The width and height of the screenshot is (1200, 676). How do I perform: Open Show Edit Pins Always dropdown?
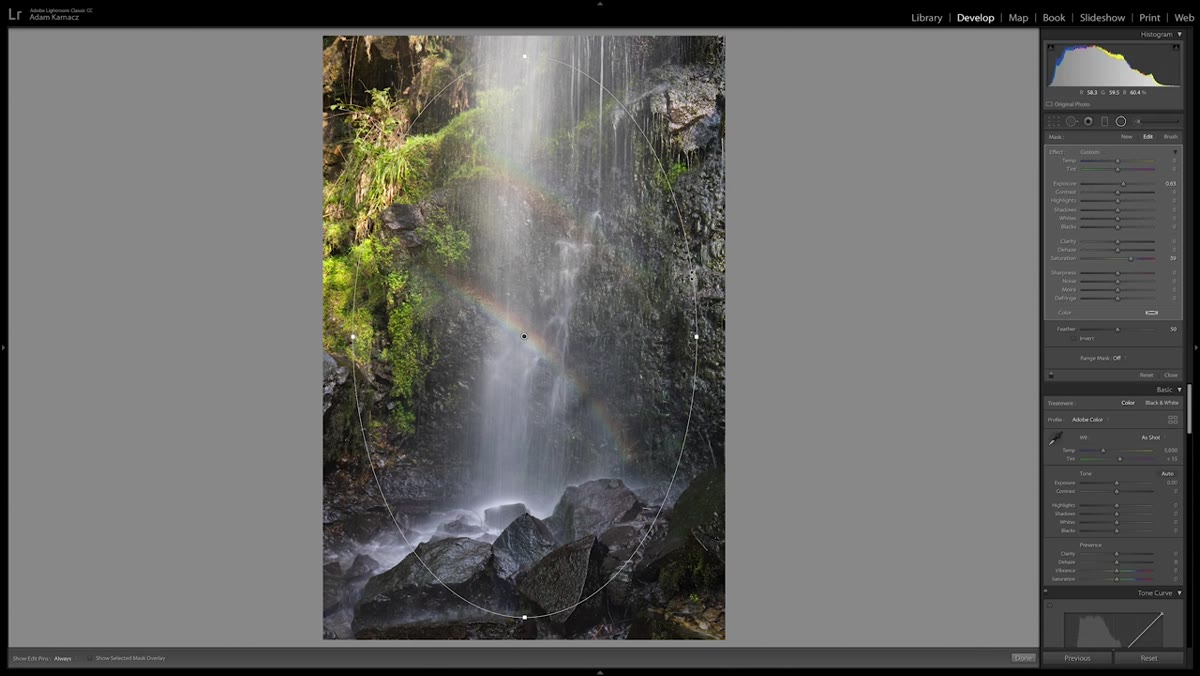pos(63,658)
